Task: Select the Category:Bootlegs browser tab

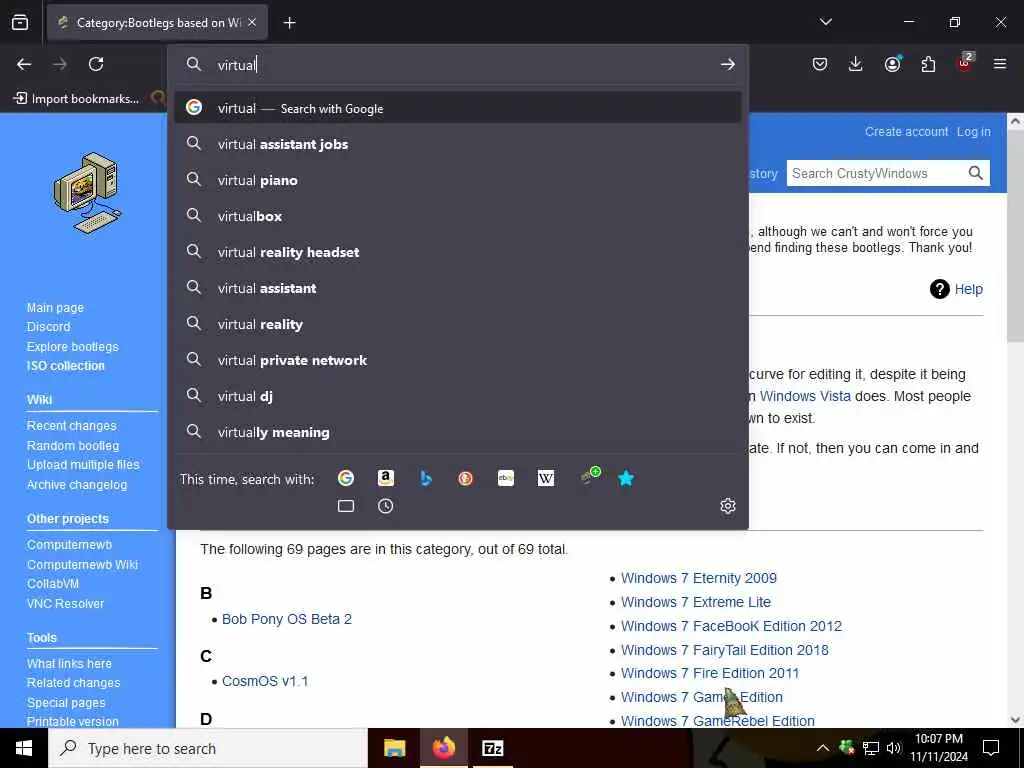Action: [157, 22]
